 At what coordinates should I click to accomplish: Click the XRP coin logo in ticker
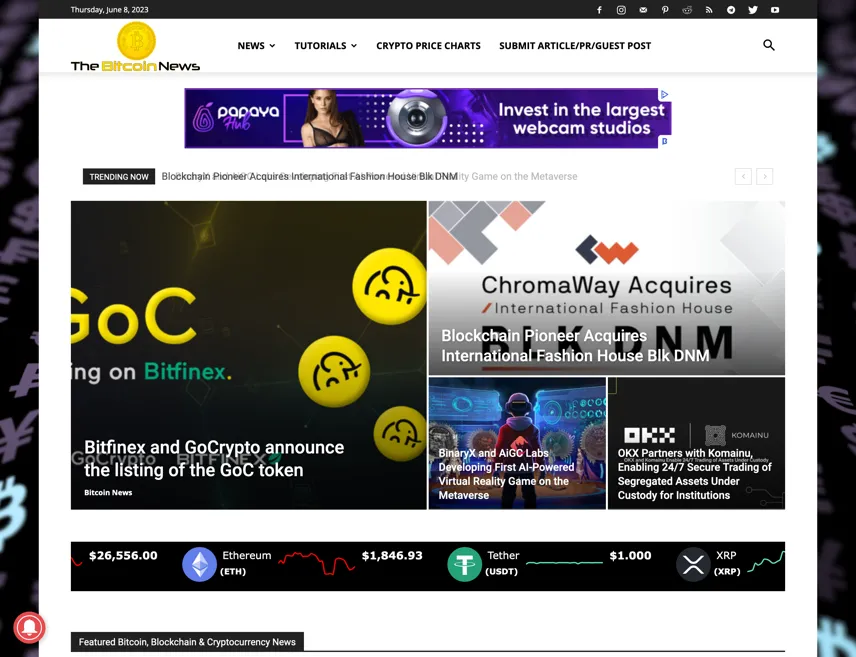(693, 564)
